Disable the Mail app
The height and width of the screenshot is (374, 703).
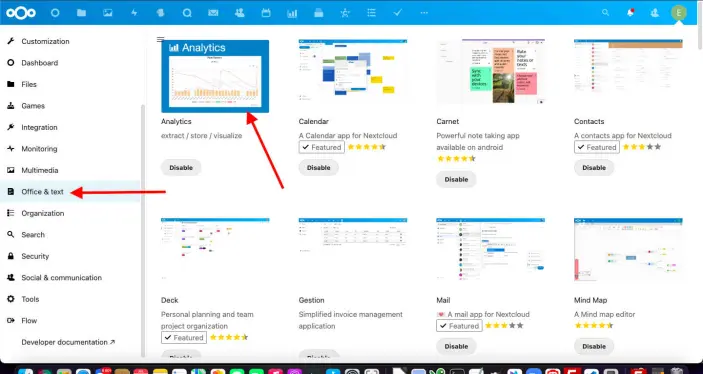[x=456, y=346]
